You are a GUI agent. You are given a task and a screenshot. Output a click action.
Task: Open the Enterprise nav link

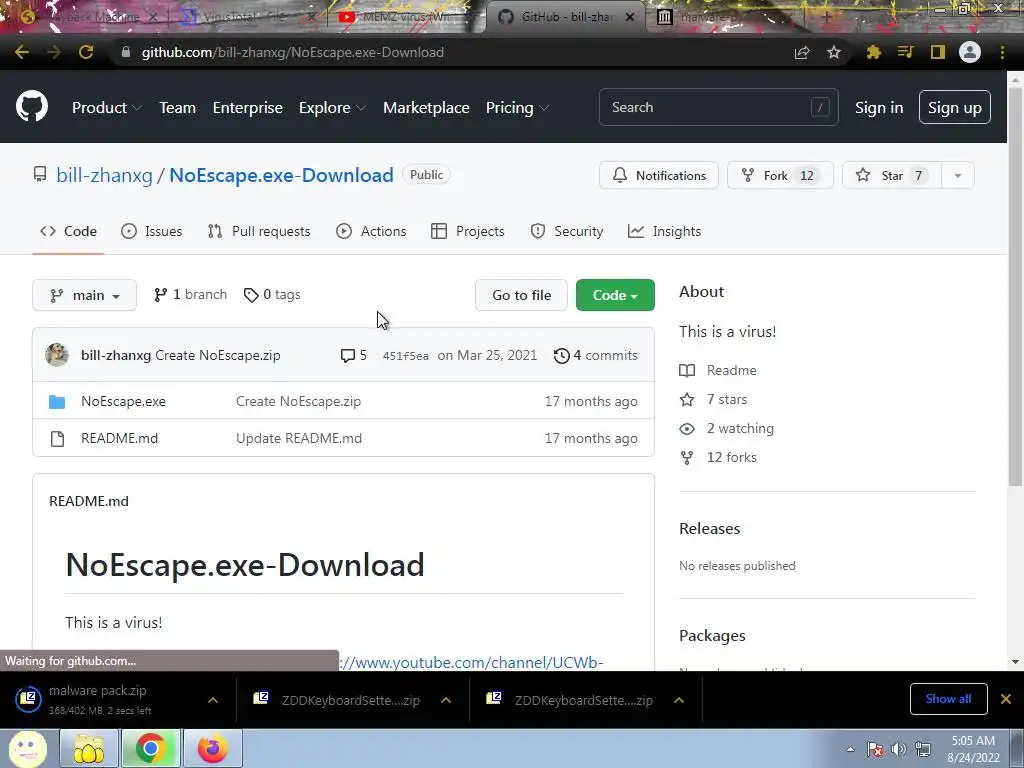pyautogui.click(x=248, y=108)
